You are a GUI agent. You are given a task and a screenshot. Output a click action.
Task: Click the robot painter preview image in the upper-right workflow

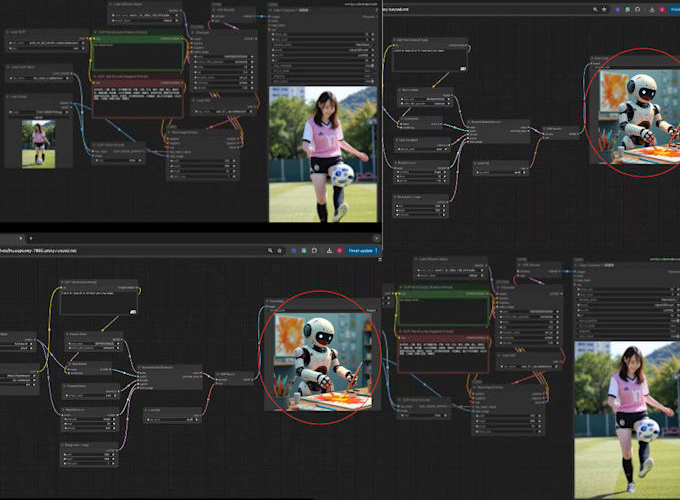coord(640,111)
